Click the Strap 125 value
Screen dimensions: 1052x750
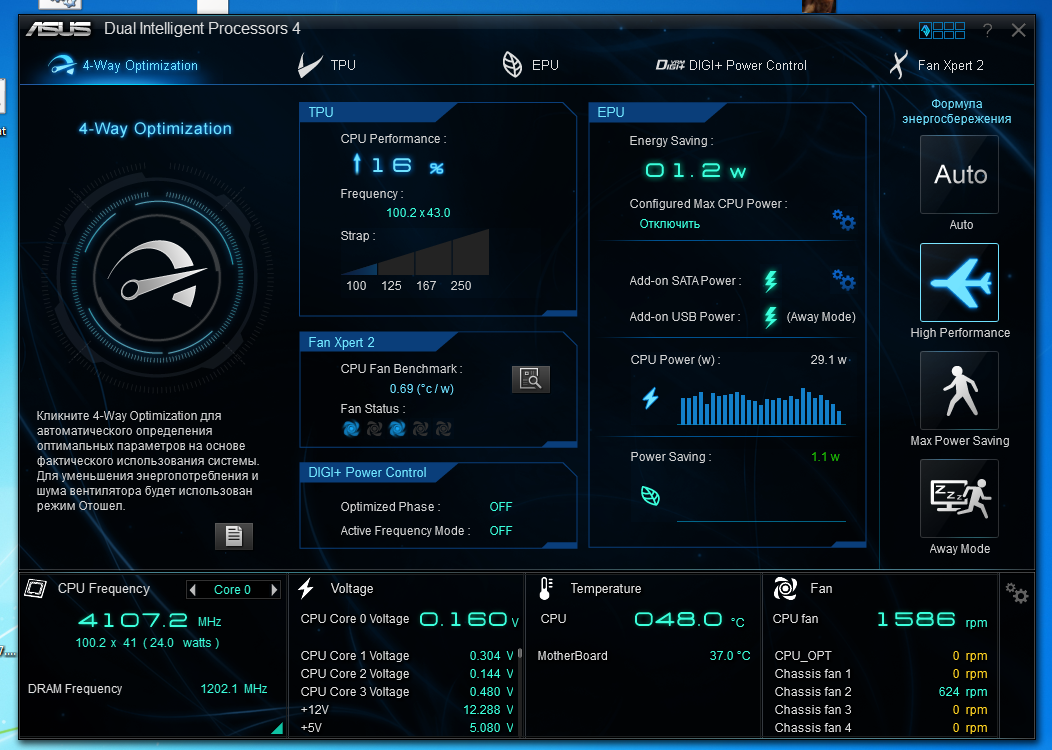[x=391, y=286]
